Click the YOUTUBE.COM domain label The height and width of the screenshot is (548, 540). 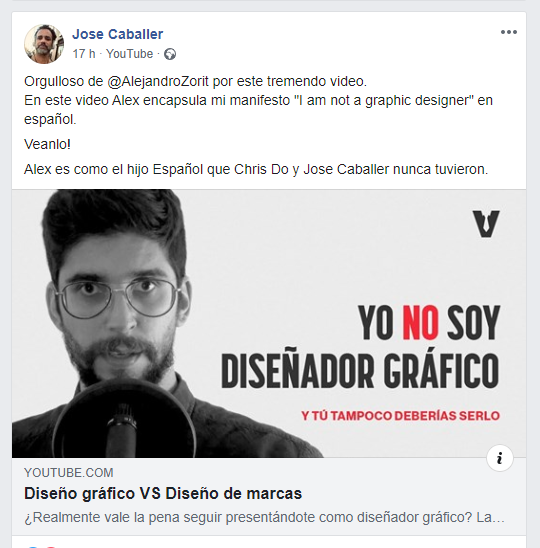coord(69,473)
